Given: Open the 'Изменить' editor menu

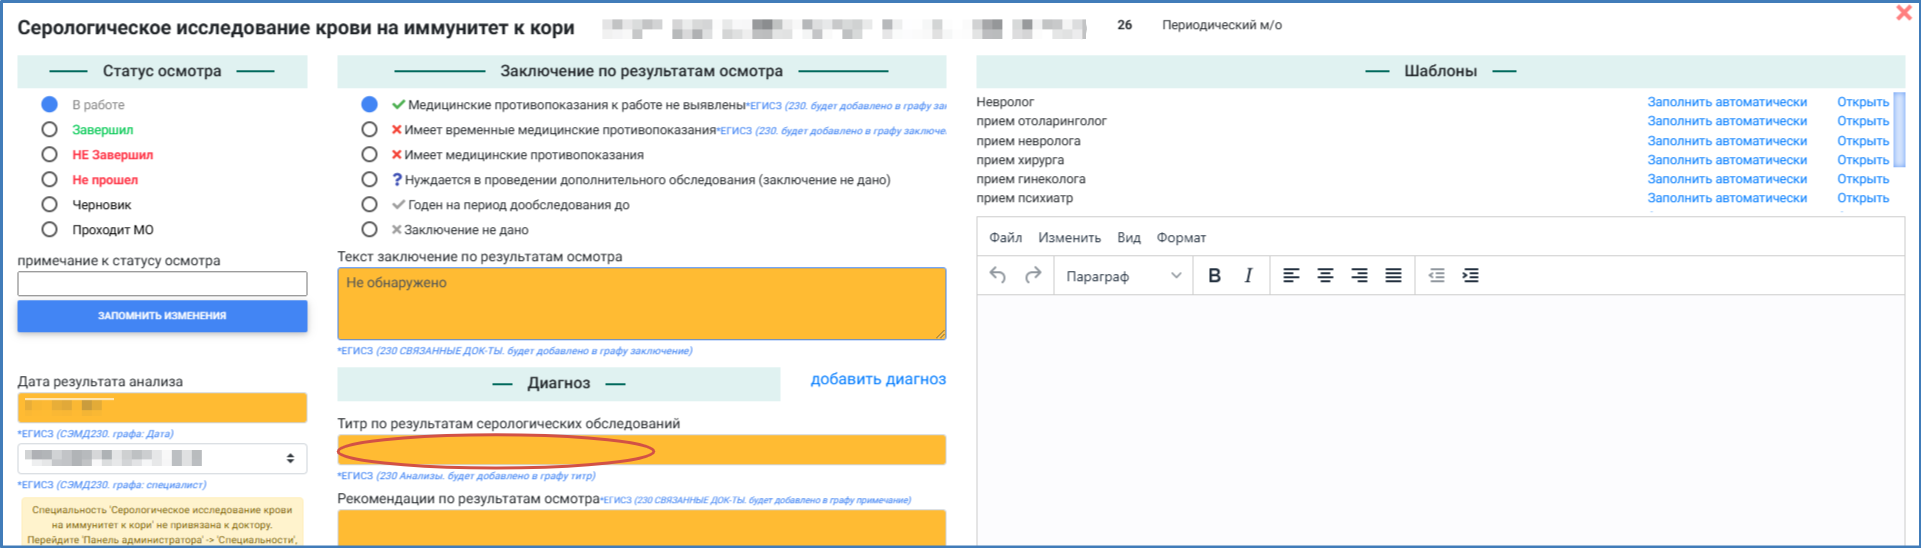Looking at the screenshot, I should click(x=1069, y=238).
